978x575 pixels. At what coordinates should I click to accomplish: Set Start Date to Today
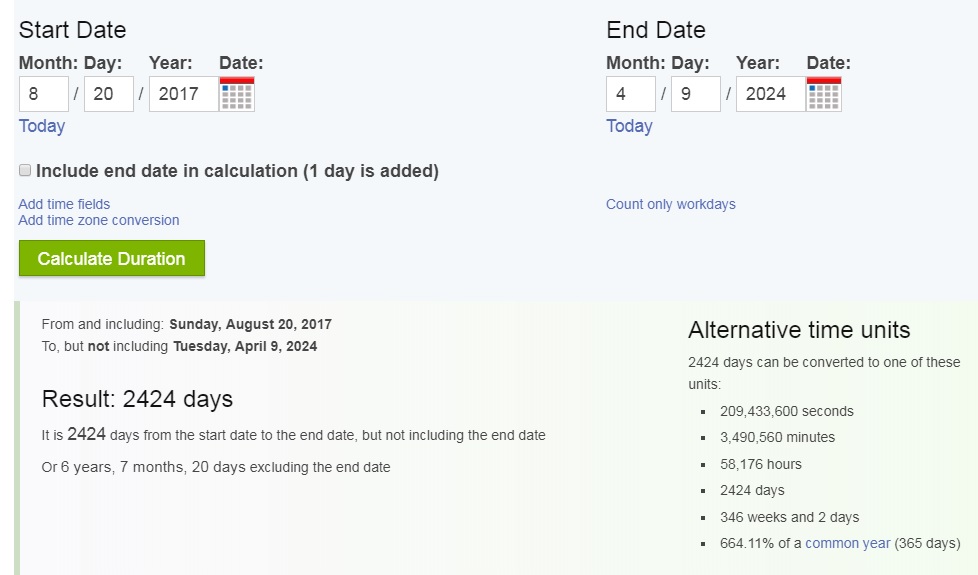[42, 126]
